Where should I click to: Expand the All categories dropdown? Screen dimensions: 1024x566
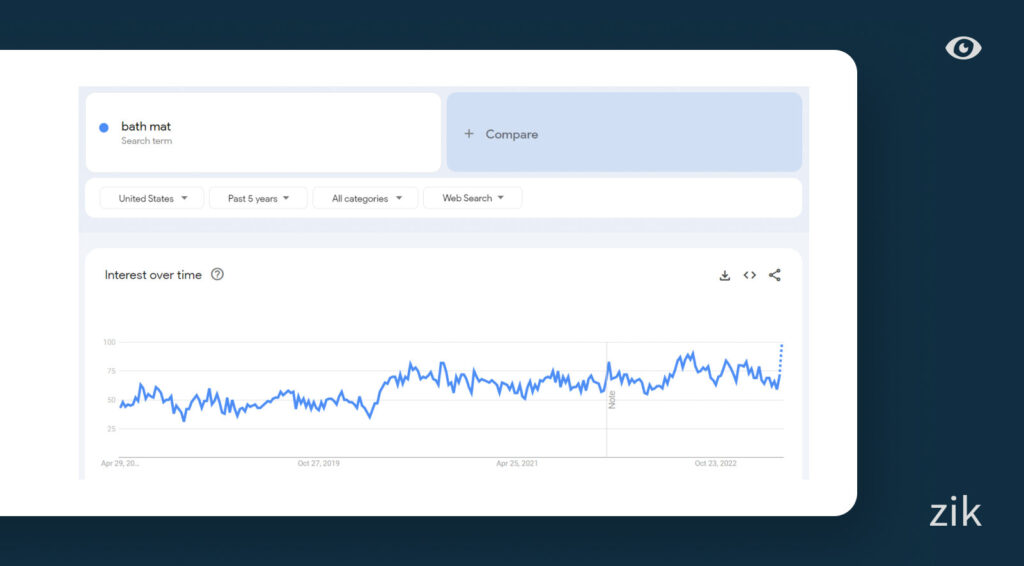pyautogui.click(x=366, y=198)
